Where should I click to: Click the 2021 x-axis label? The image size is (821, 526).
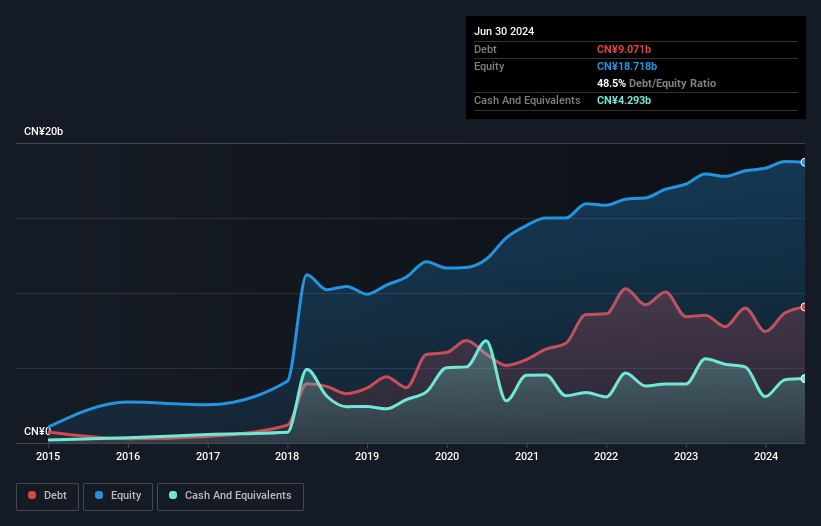click(x=527, y=456)
